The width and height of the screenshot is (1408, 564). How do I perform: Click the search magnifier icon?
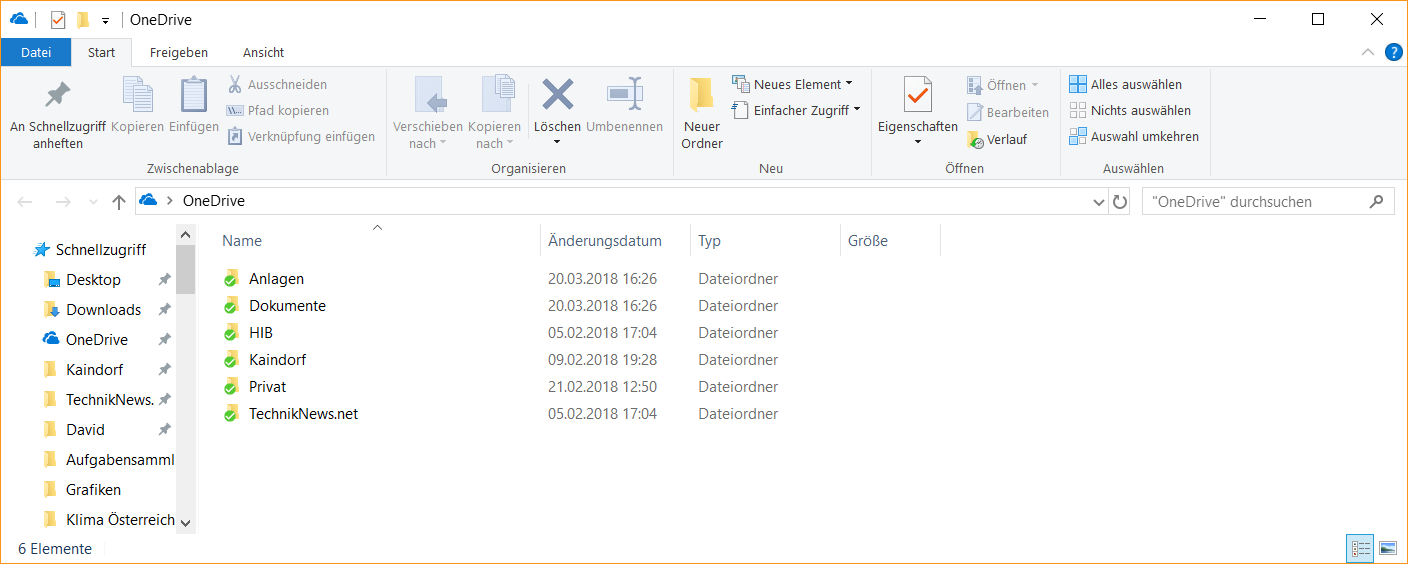coord(1376,201)
